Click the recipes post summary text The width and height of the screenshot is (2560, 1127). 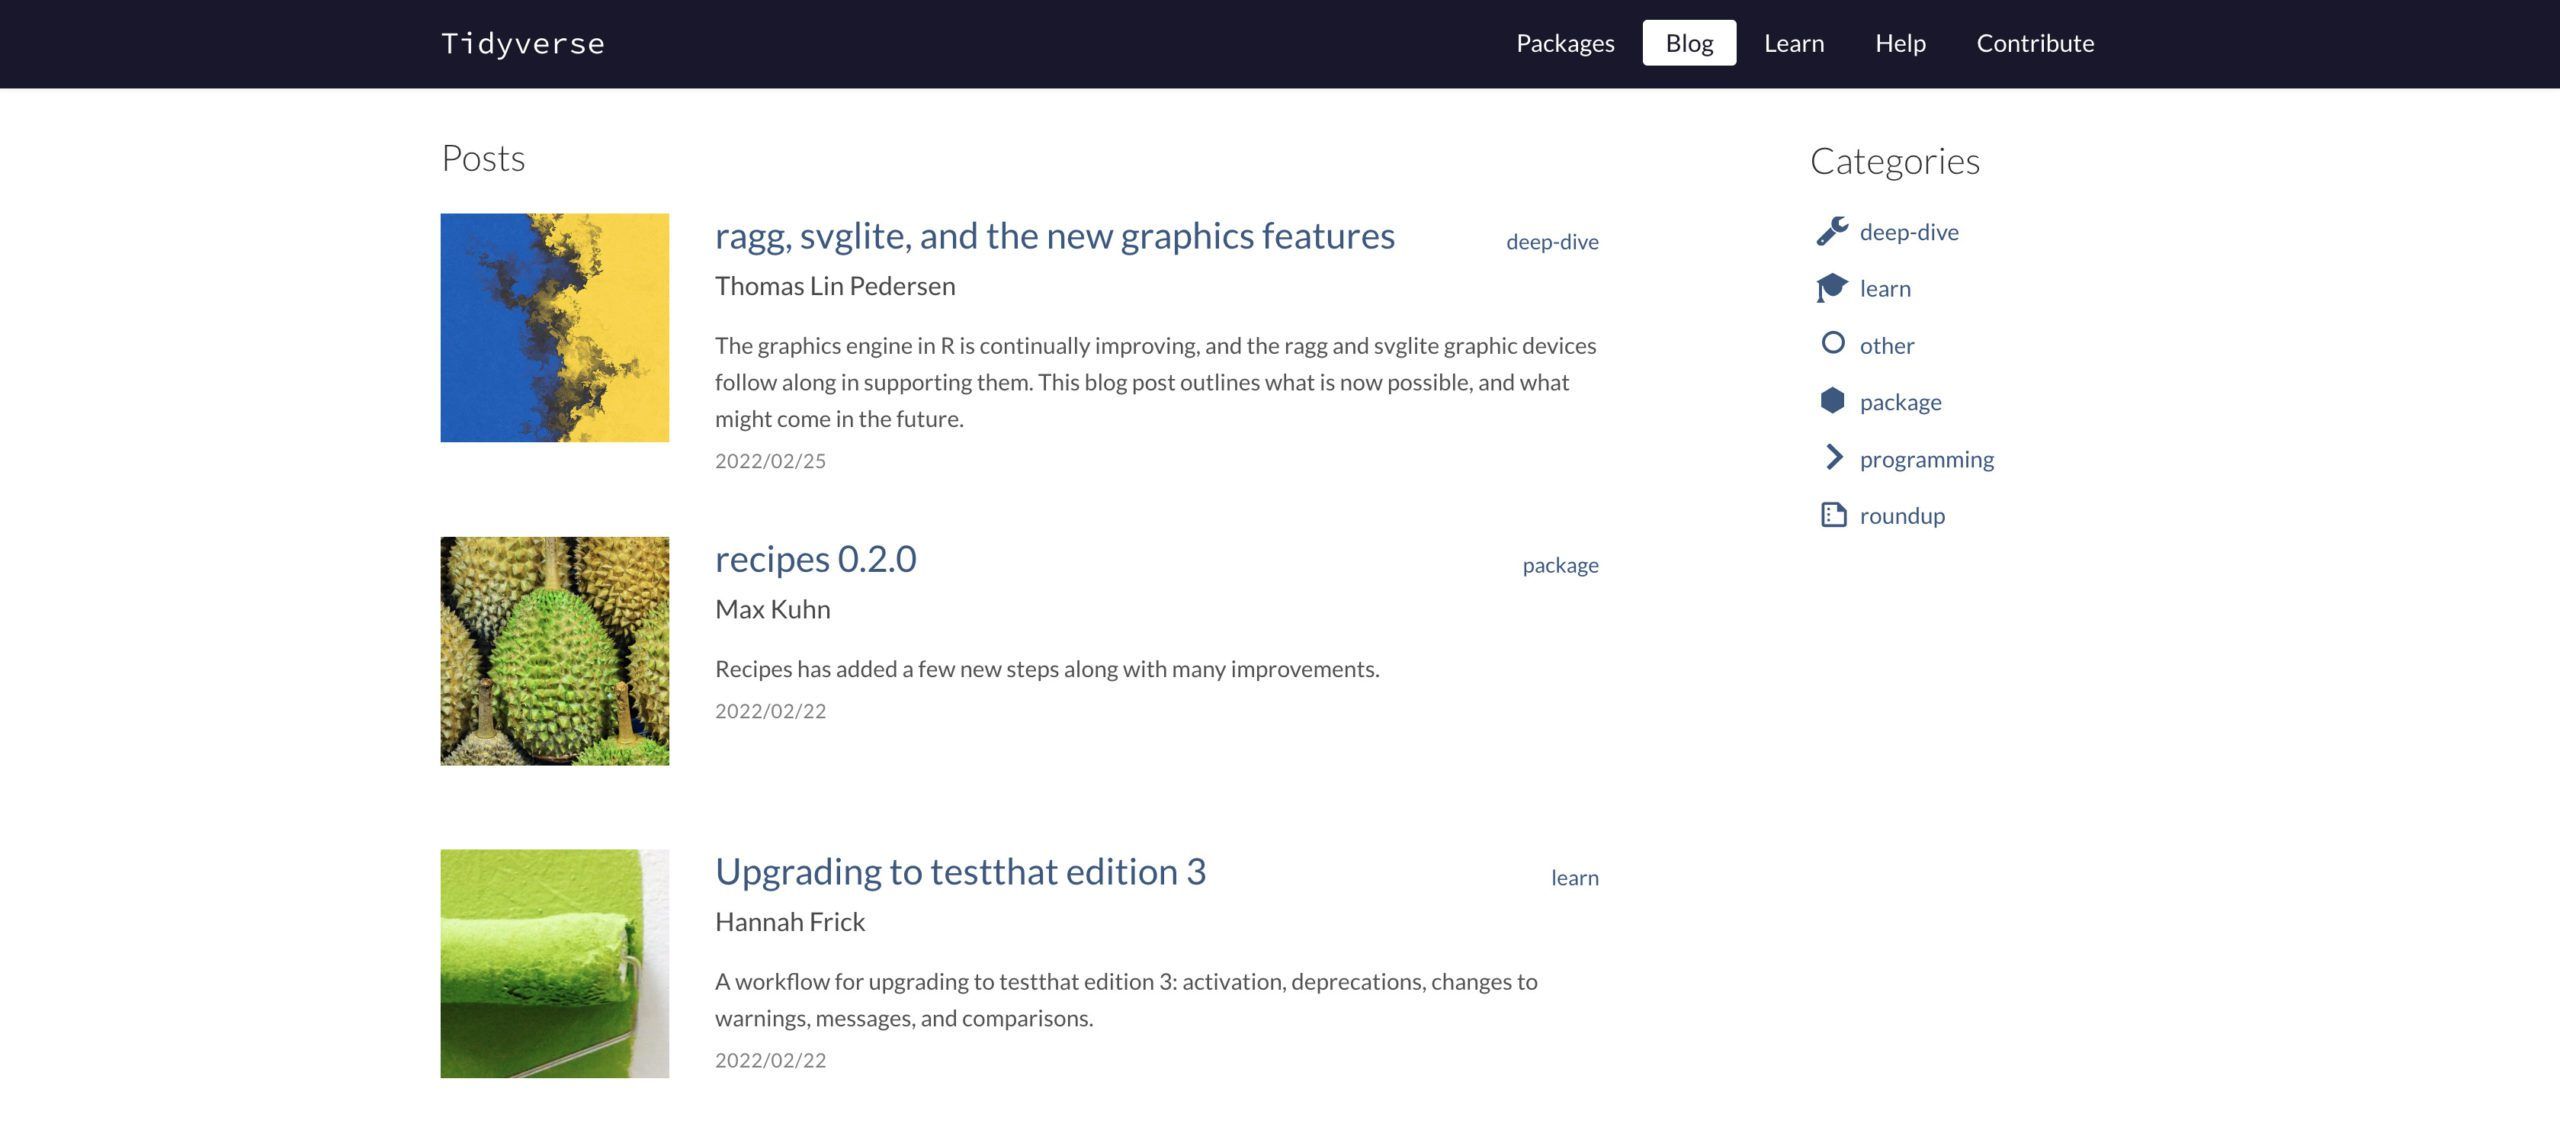[1047, 669]
